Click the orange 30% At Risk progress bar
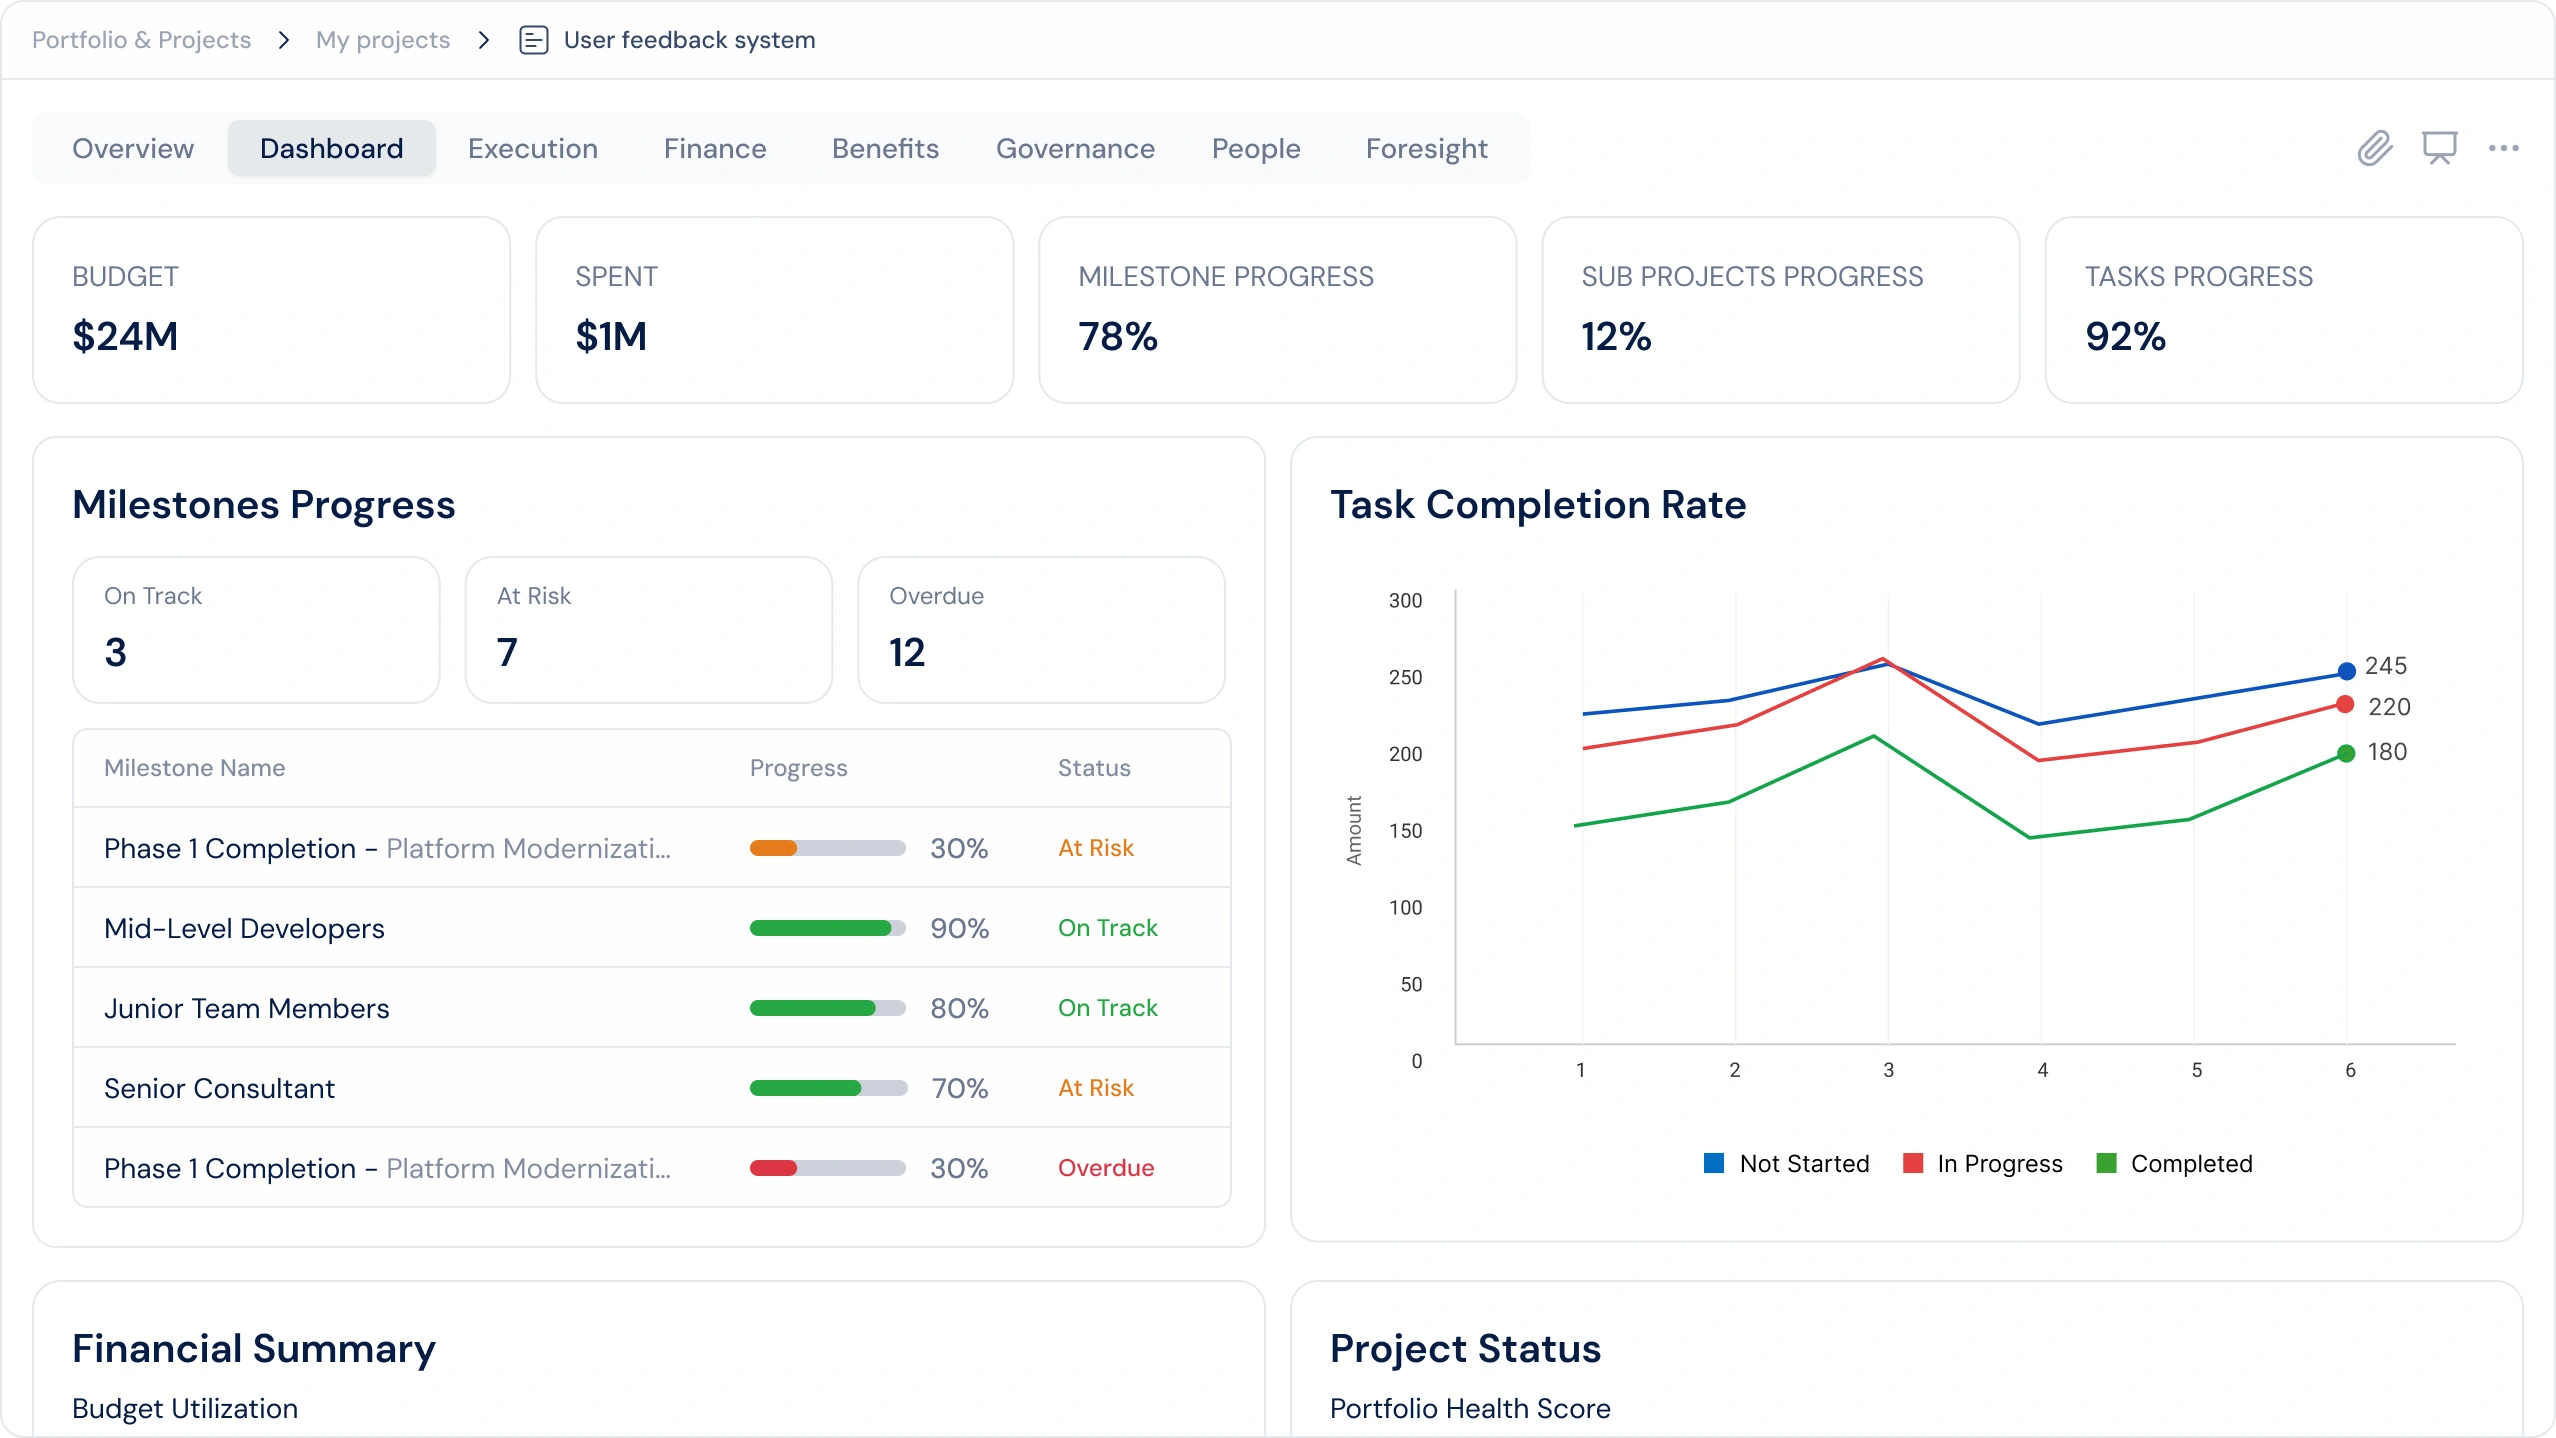2556x1438 pixels. pos(828,848)
